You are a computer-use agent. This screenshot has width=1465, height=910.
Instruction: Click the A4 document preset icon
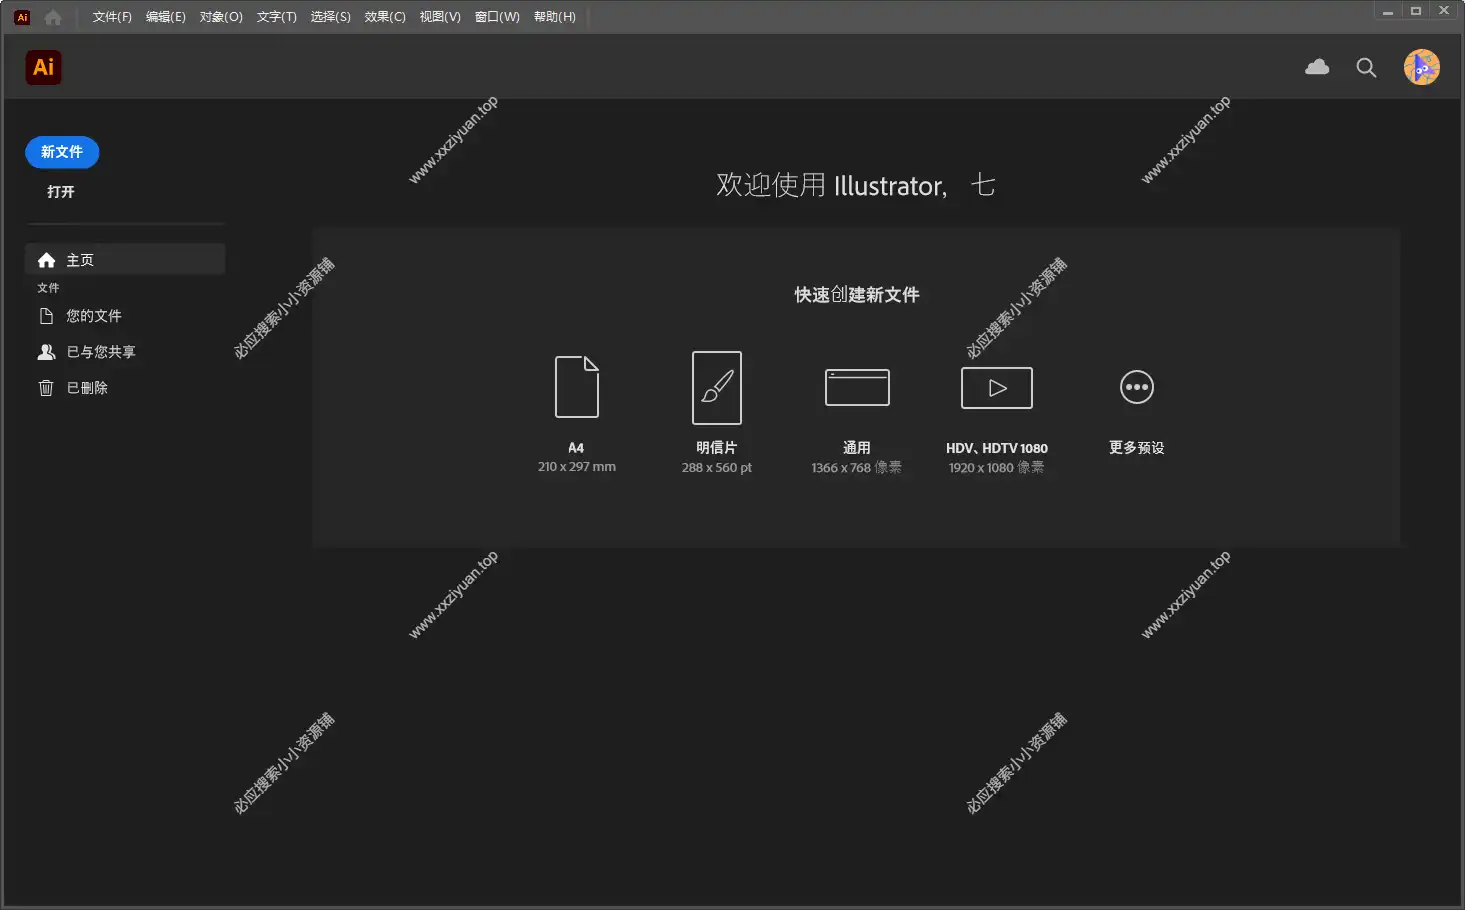[577, 387]
